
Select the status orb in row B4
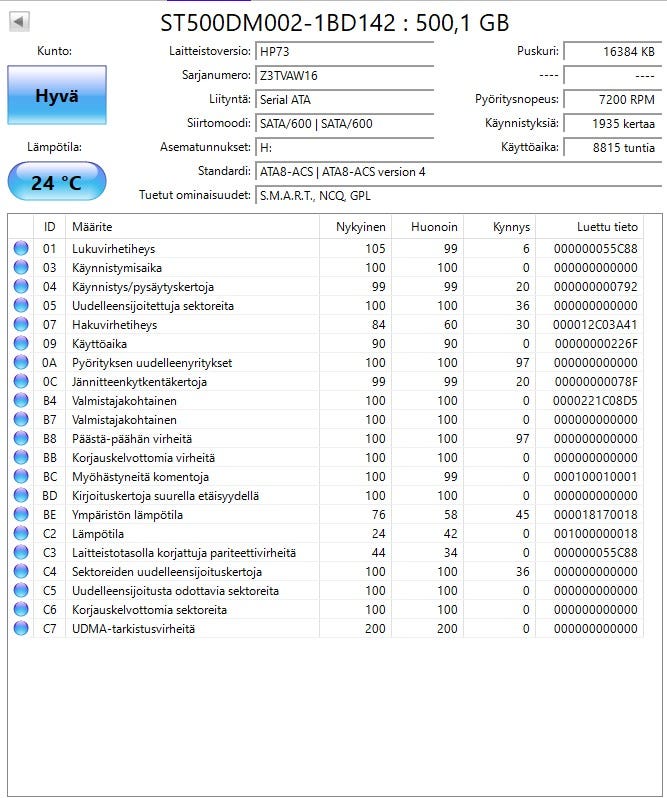coord(21,401)
